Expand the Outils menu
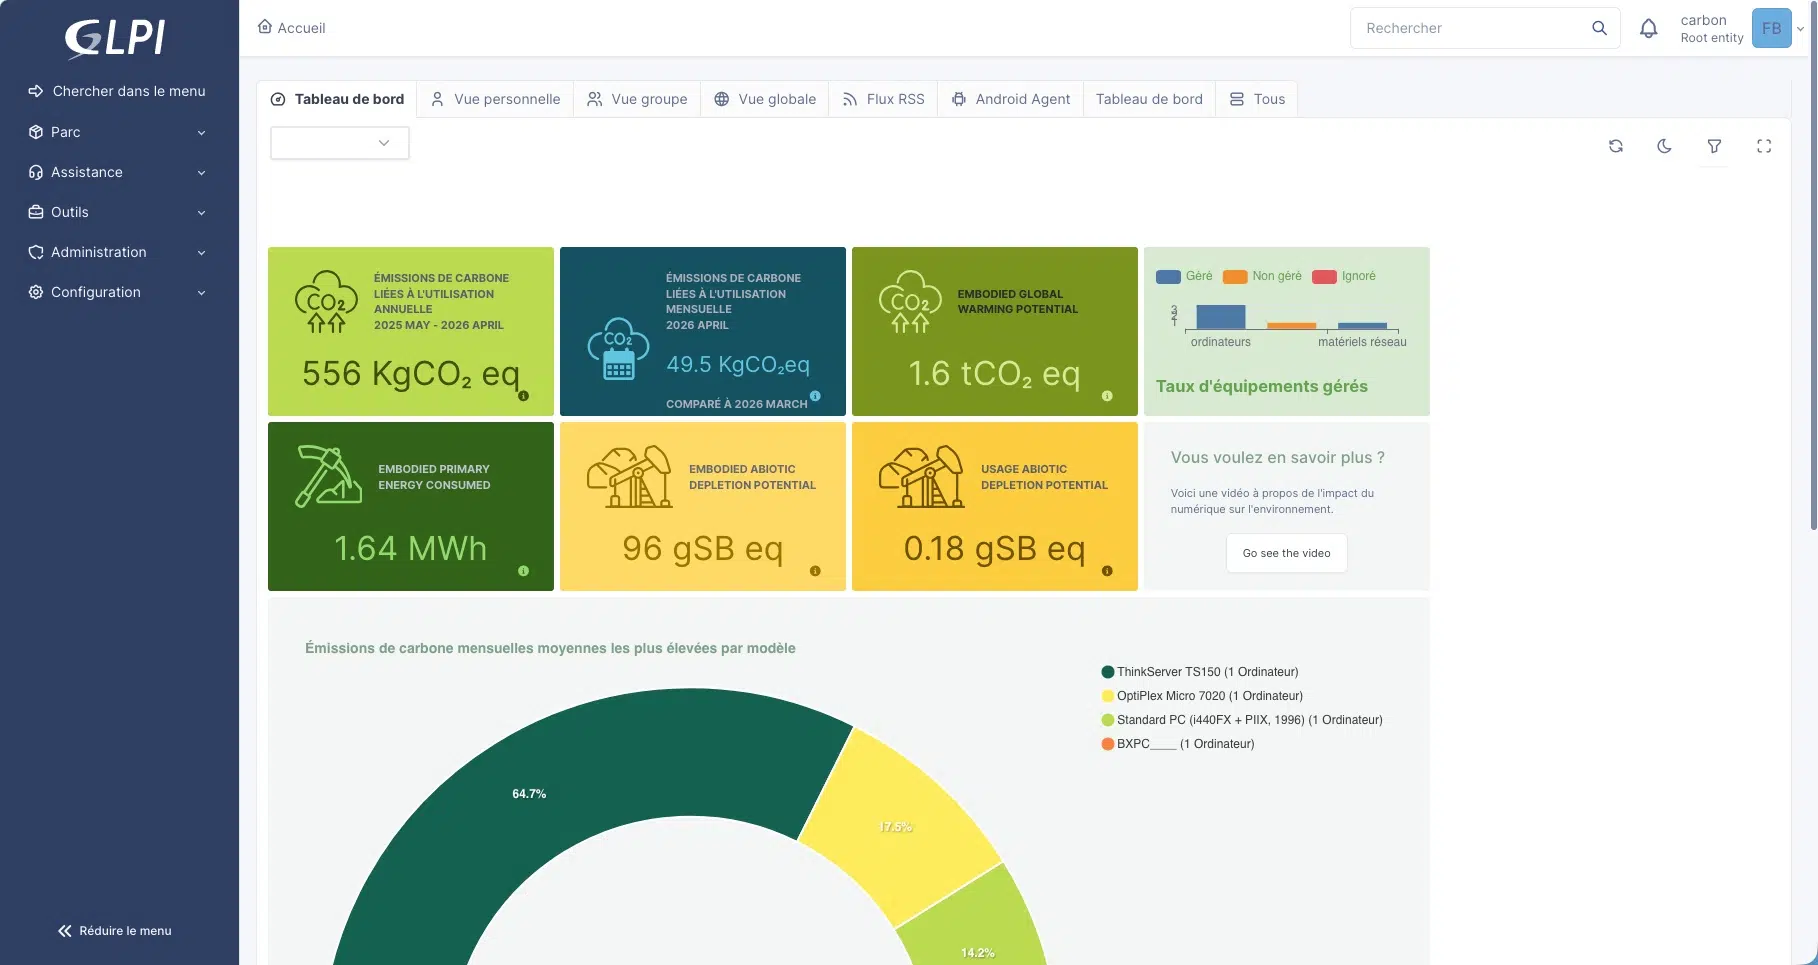The width and height of the screenshot is (1818, 965). click(117, 212)
